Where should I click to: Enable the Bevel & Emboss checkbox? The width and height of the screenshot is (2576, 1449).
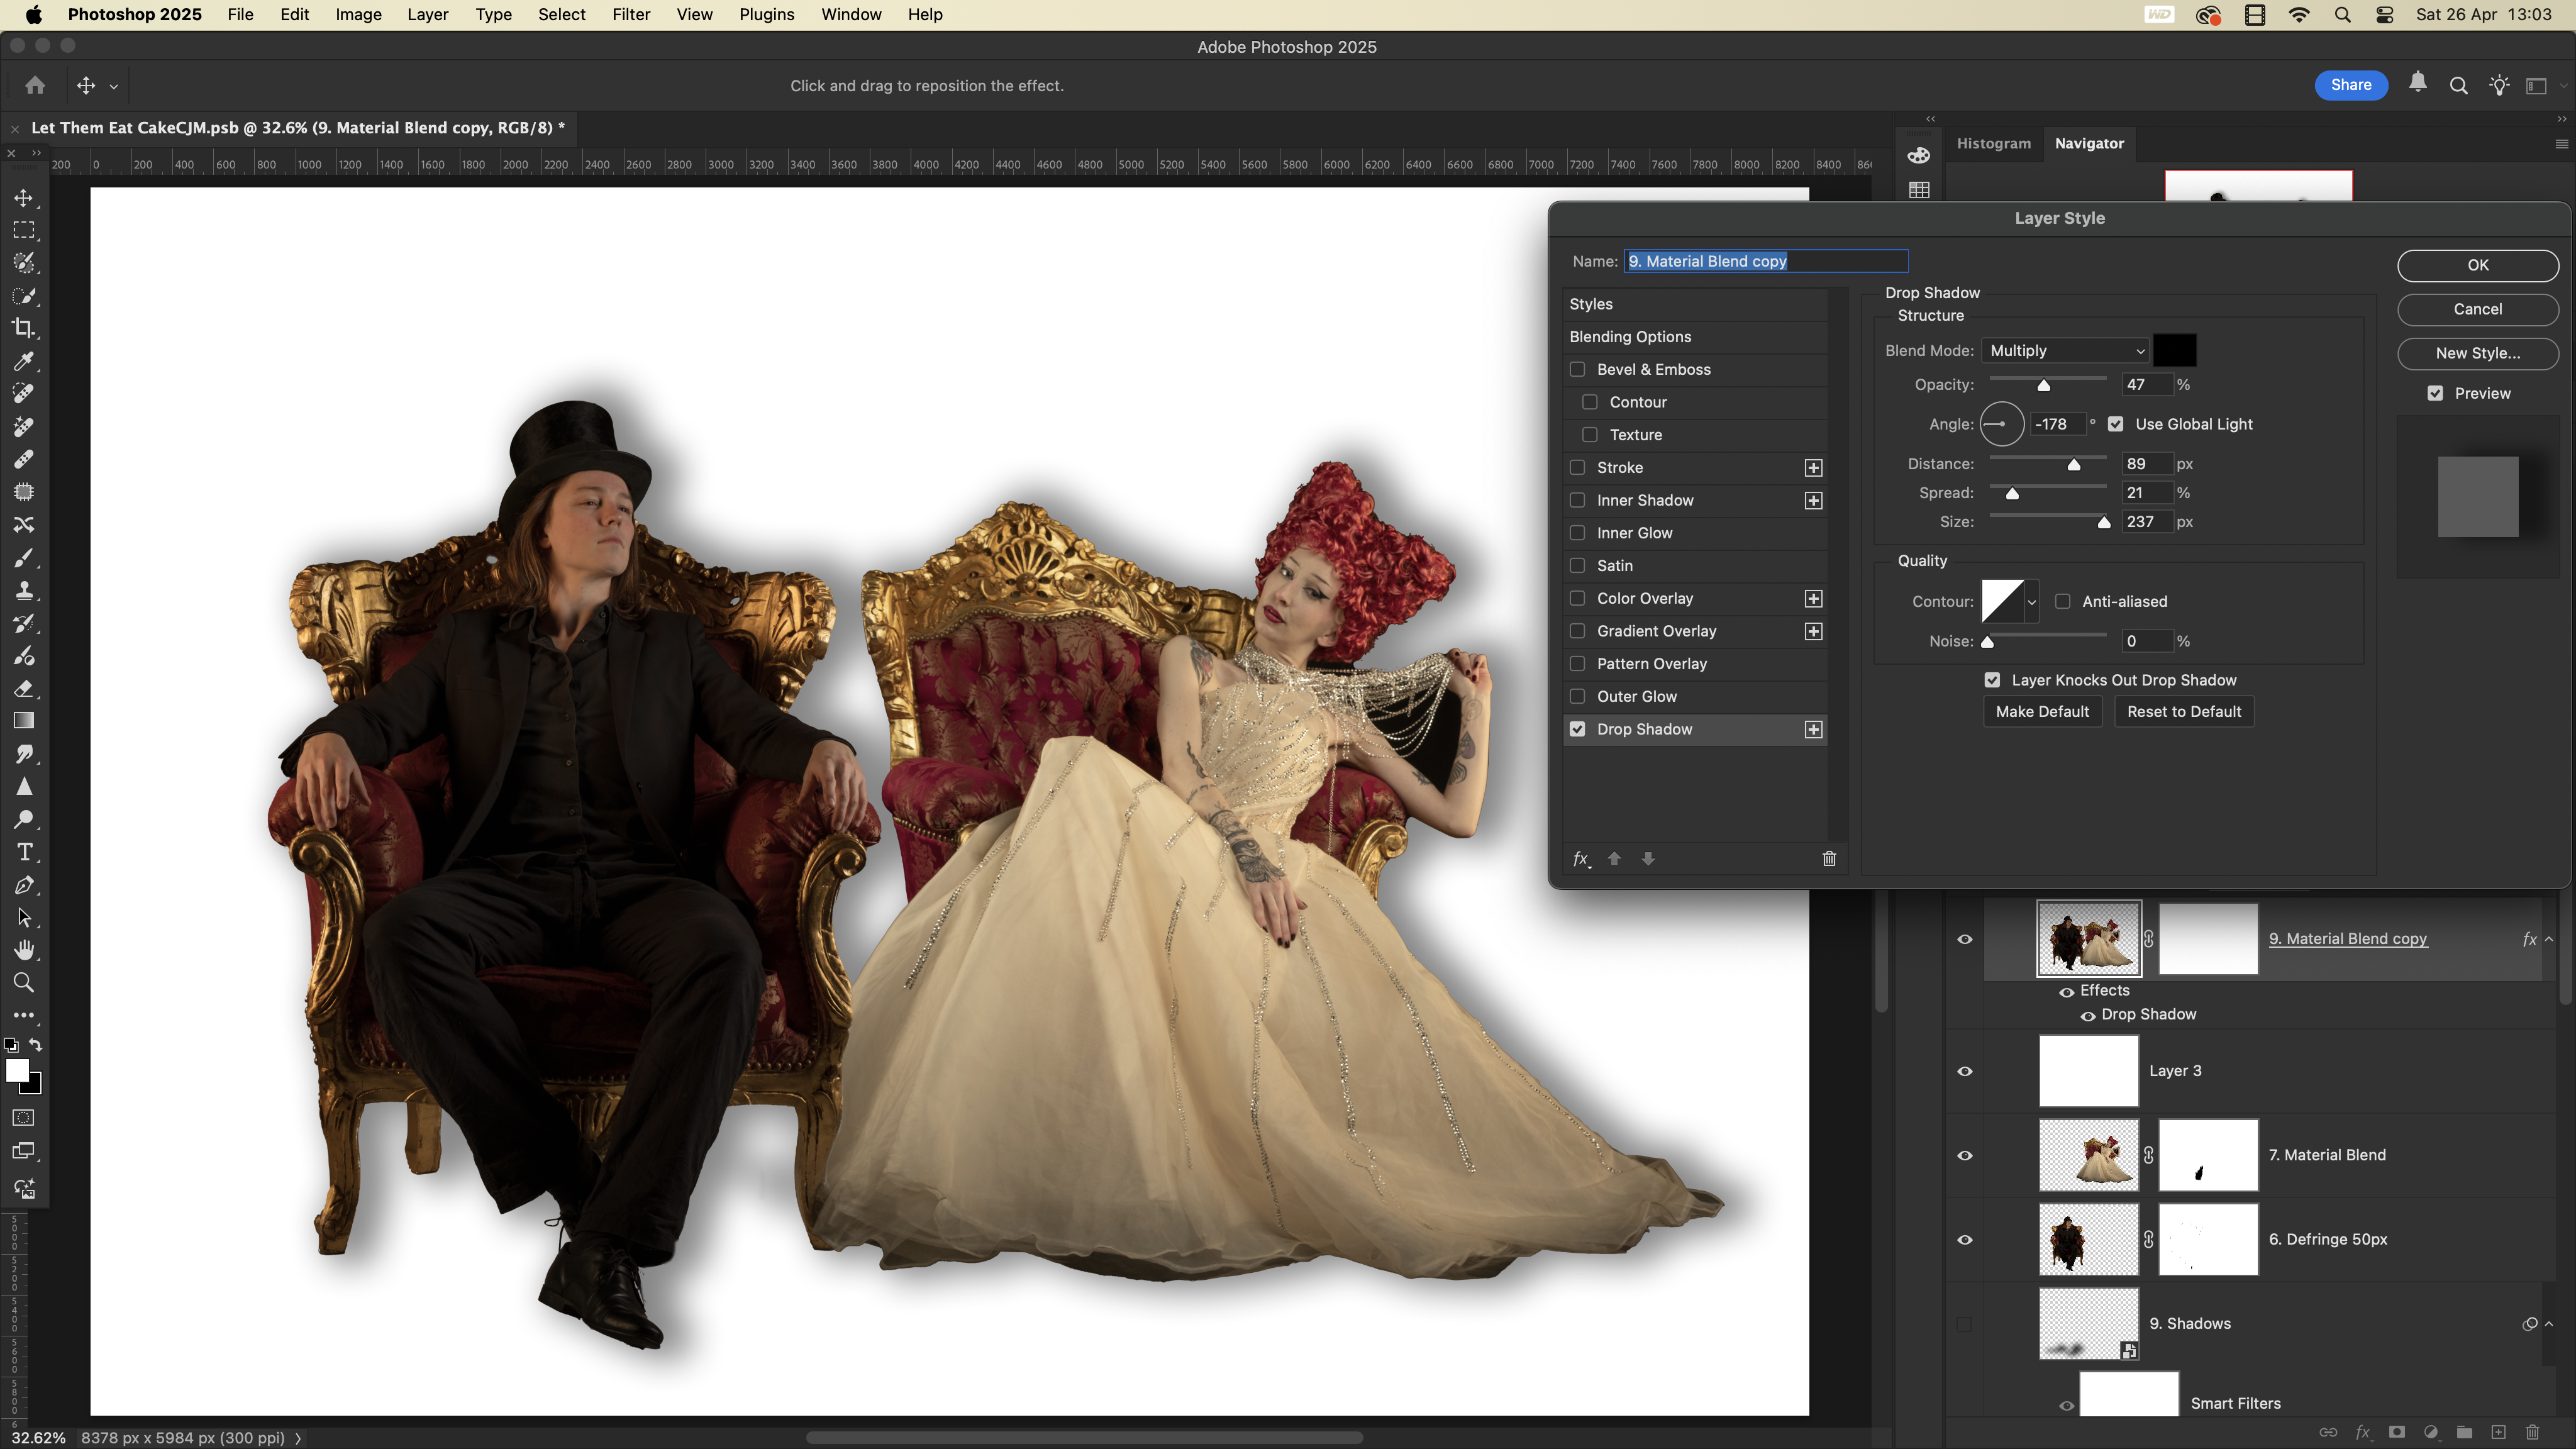click(1578, 370)
